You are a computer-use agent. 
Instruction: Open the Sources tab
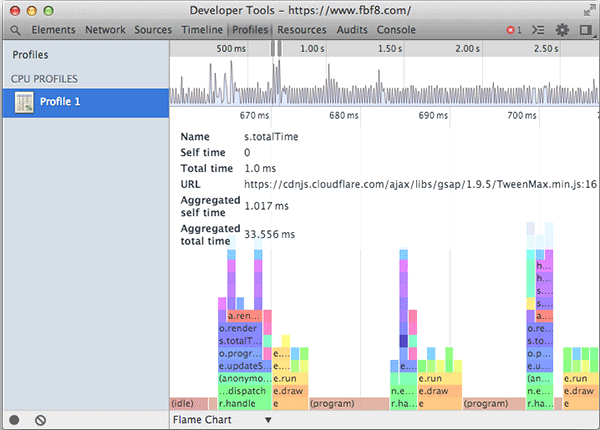click(x=153, y=30)
